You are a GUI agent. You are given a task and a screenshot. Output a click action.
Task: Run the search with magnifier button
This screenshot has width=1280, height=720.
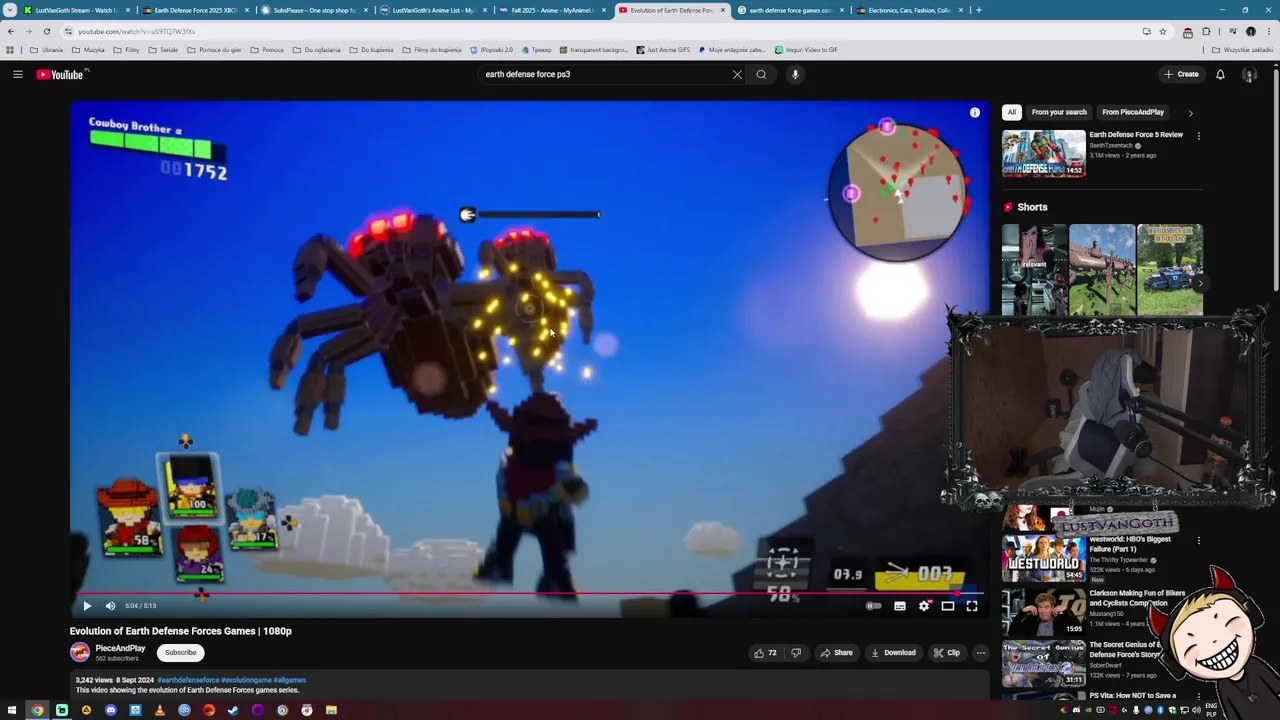coord(761,74)
